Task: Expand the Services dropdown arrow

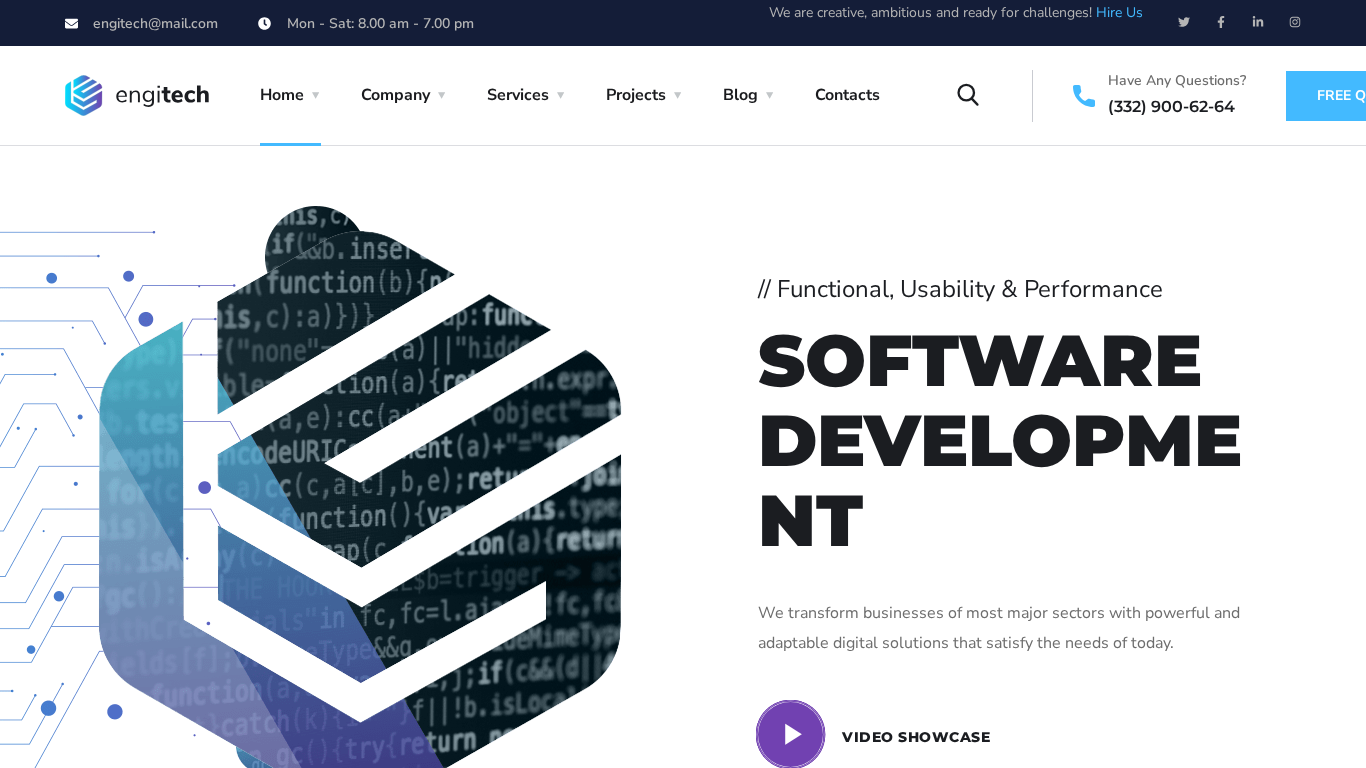Action: click(561, 95)
